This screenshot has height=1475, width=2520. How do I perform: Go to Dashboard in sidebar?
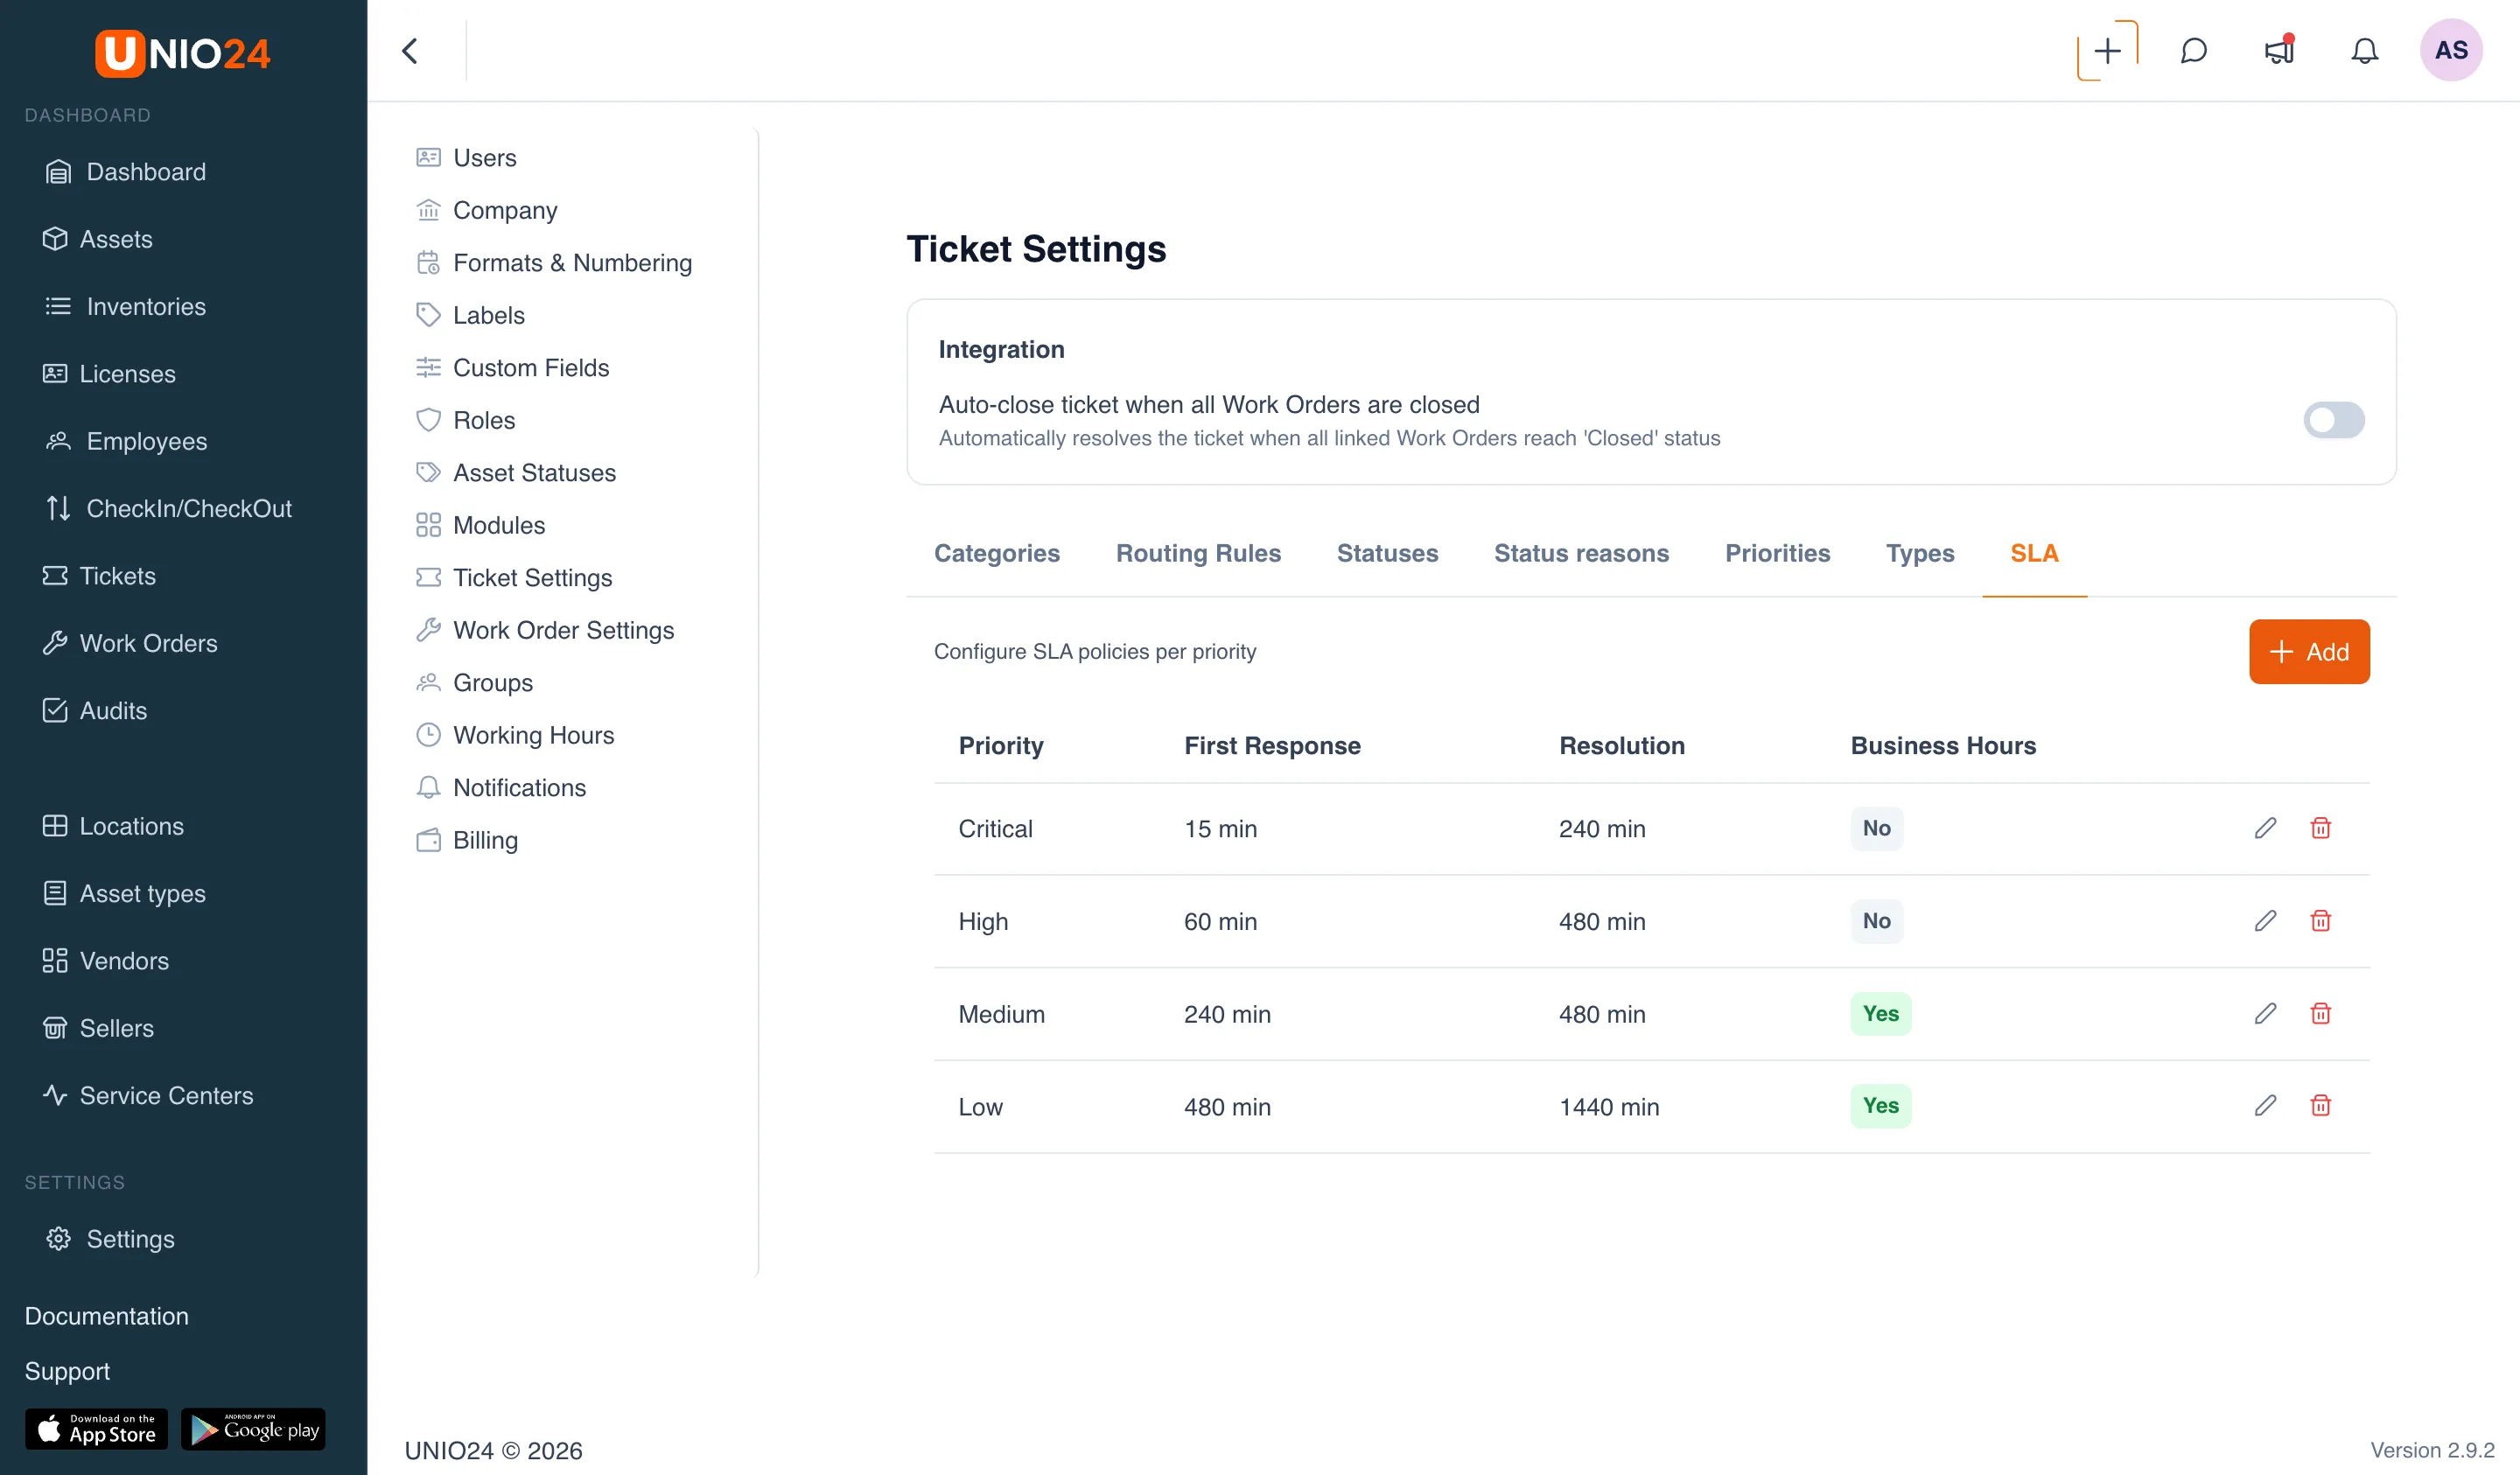point(126,172)
